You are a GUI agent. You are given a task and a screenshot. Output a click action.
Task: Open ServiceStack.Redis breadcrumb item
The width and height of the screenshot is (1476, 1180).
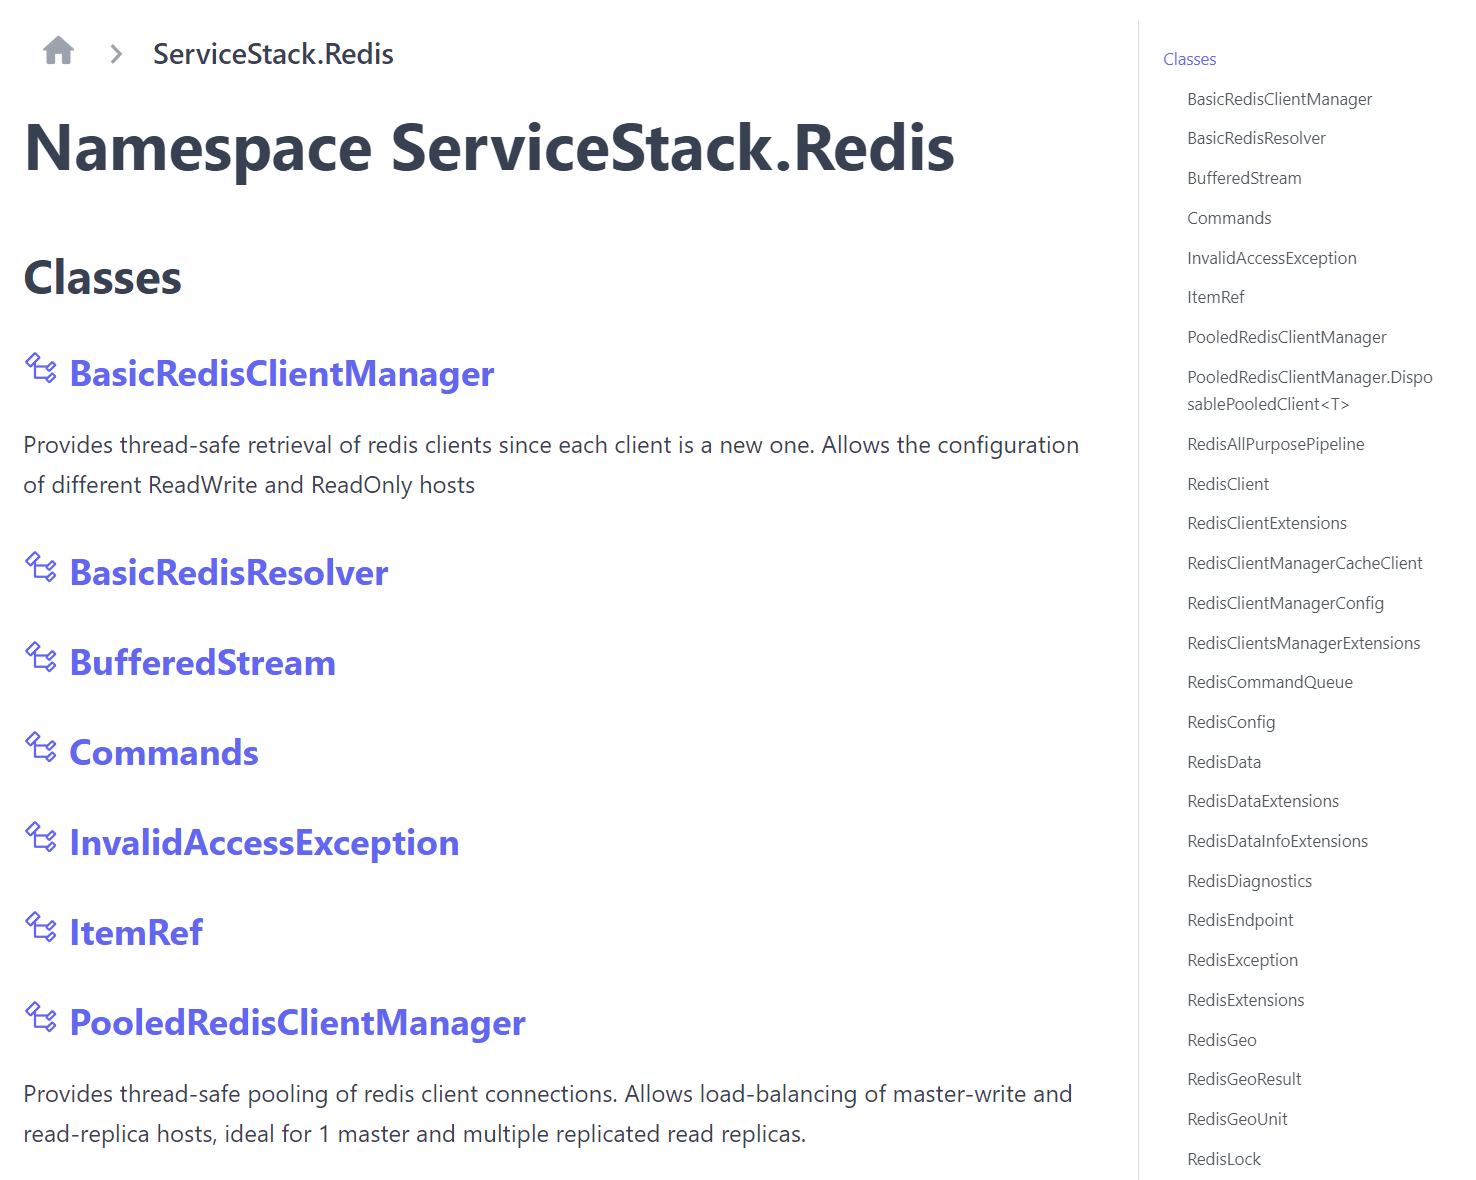point(273,54)
